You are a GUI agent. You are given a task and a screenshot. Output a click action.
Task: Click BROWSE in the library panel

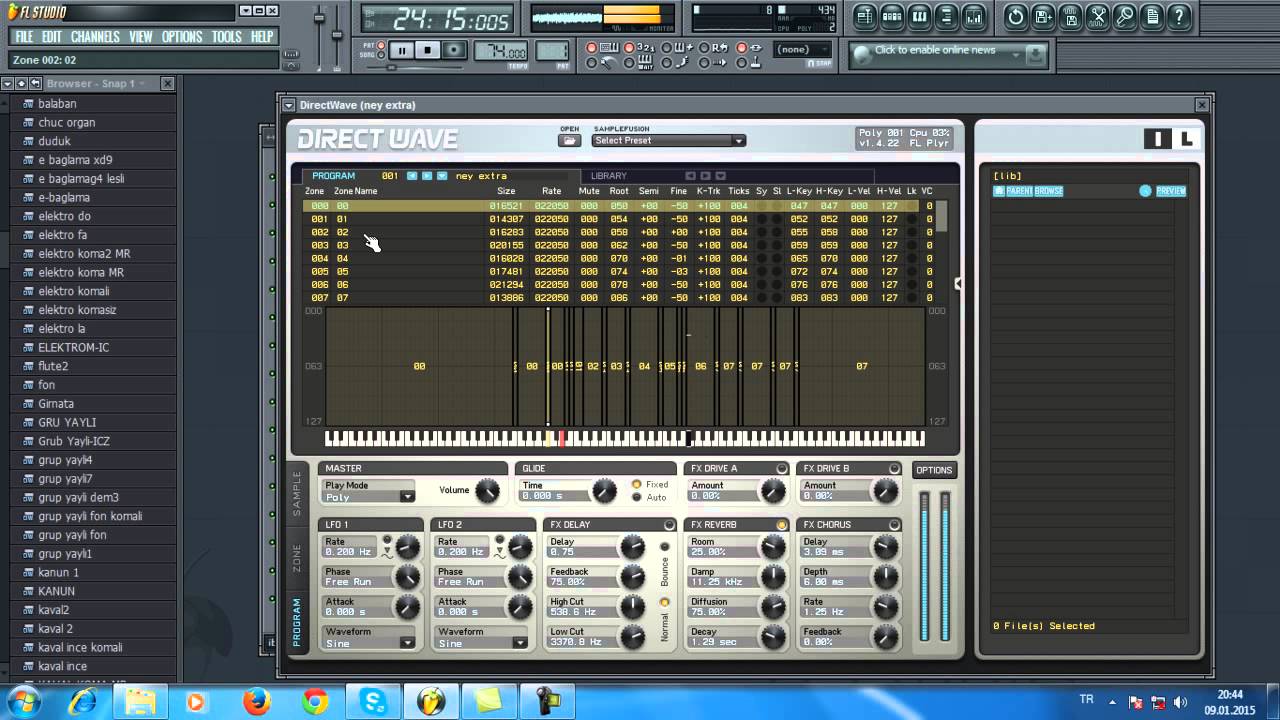click(x=1049, y=191)
